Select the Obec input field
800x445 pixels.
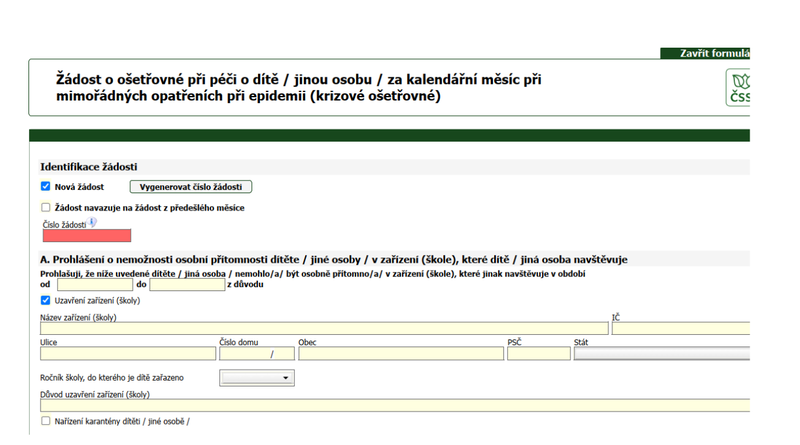(x=400, y=354)
